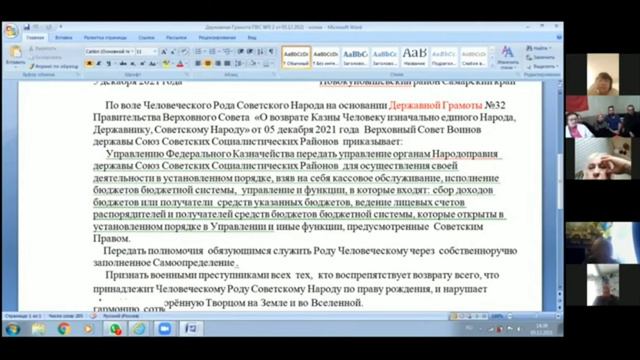Apply numbered list
This screenshot has height=360, width=640.
tap(213, 51)
